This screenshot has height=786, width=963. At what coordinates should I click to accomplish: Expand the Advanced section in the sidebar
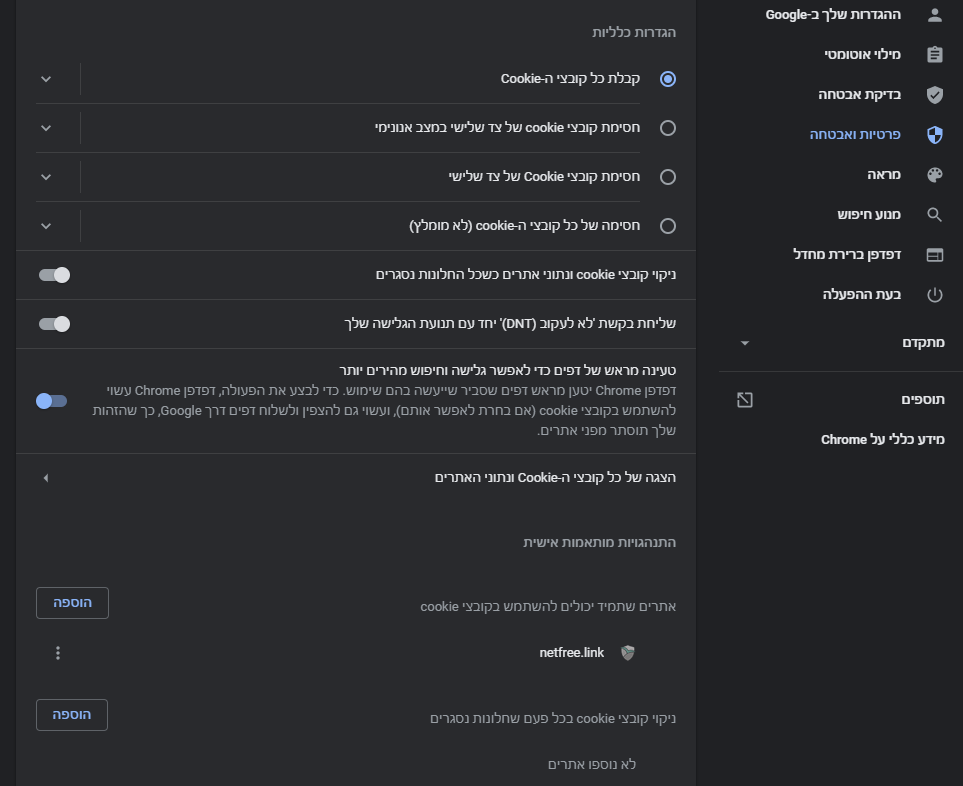(x=744, y=343)
